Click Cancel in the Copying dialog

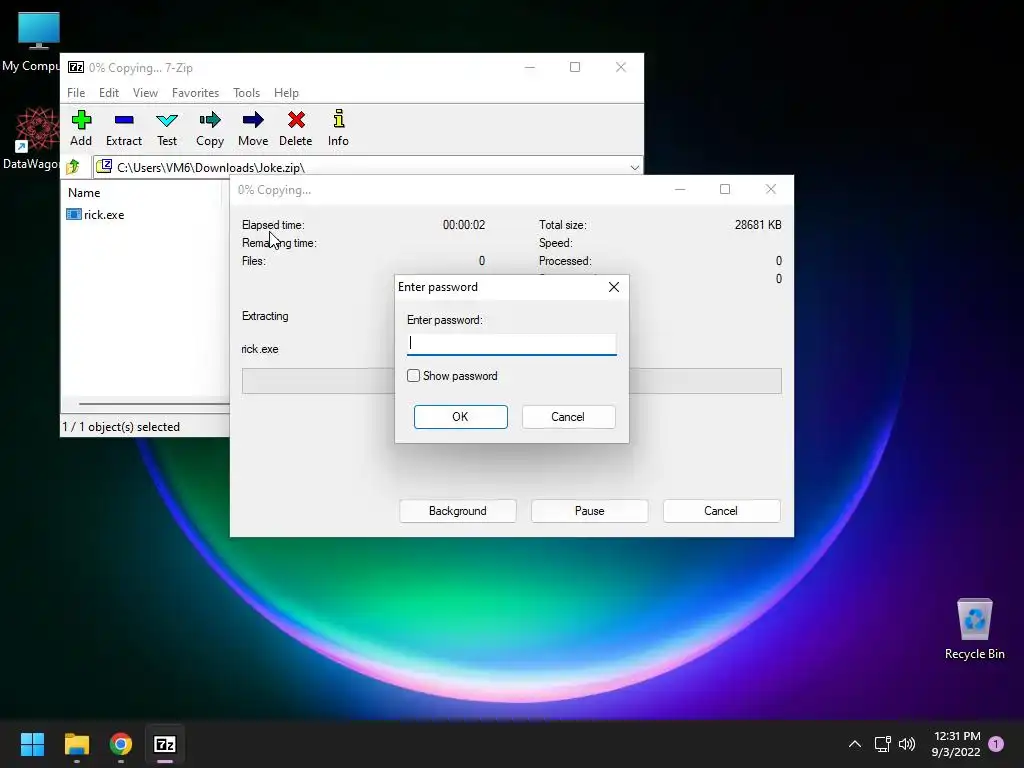(721, 511)
